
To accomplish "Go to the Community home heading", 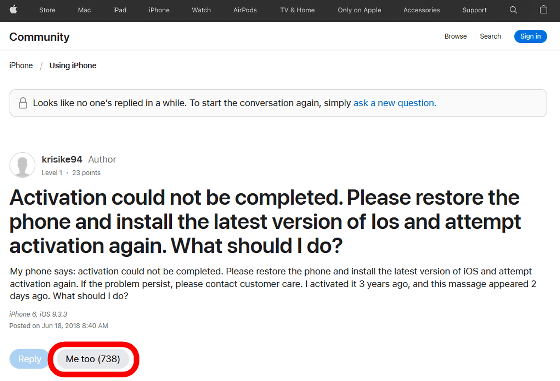I will [39, 37].
